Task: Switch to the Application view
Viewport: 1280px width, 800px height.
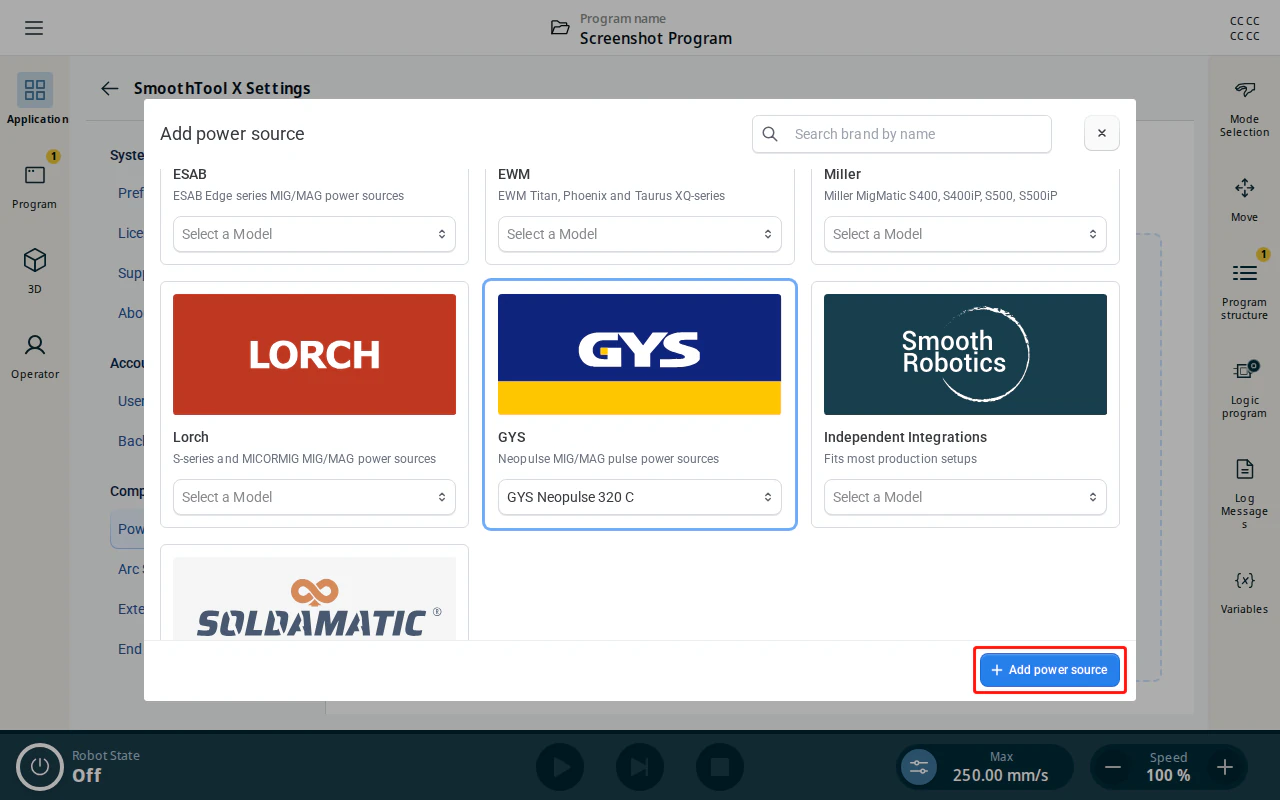Action: tap(36, 100)
